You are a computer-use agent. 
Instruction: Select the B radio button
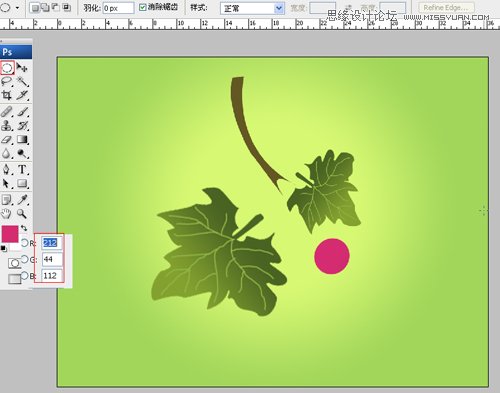point(25,276)
